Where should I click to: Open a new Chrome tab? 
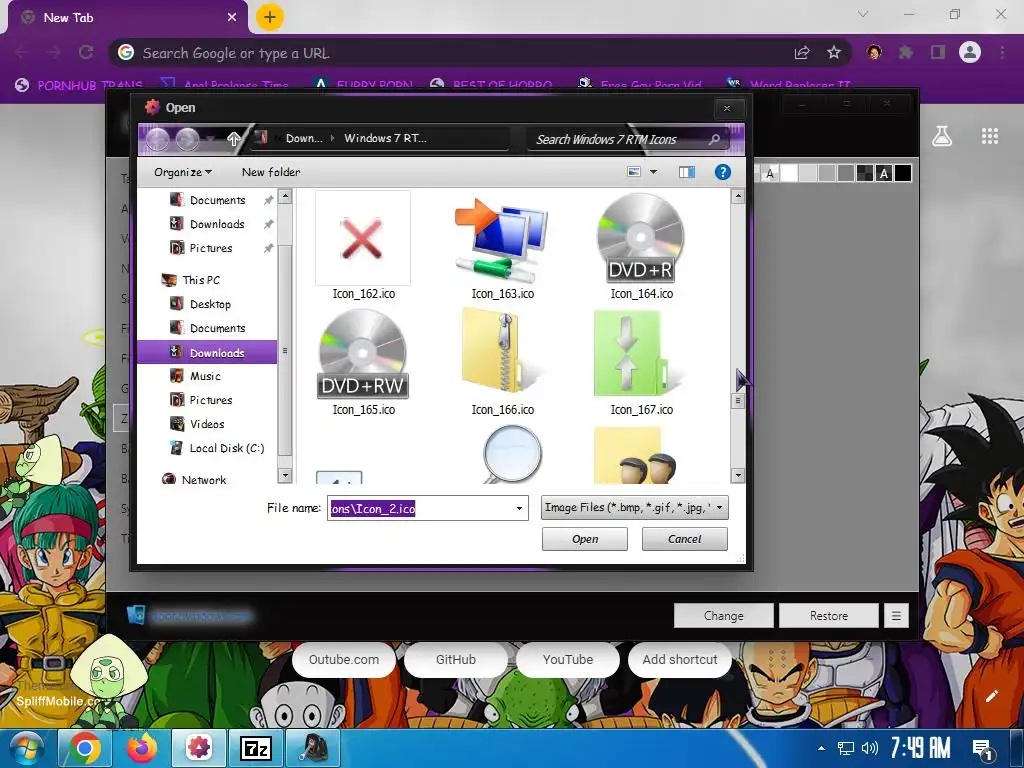click(x=270, y=17)
